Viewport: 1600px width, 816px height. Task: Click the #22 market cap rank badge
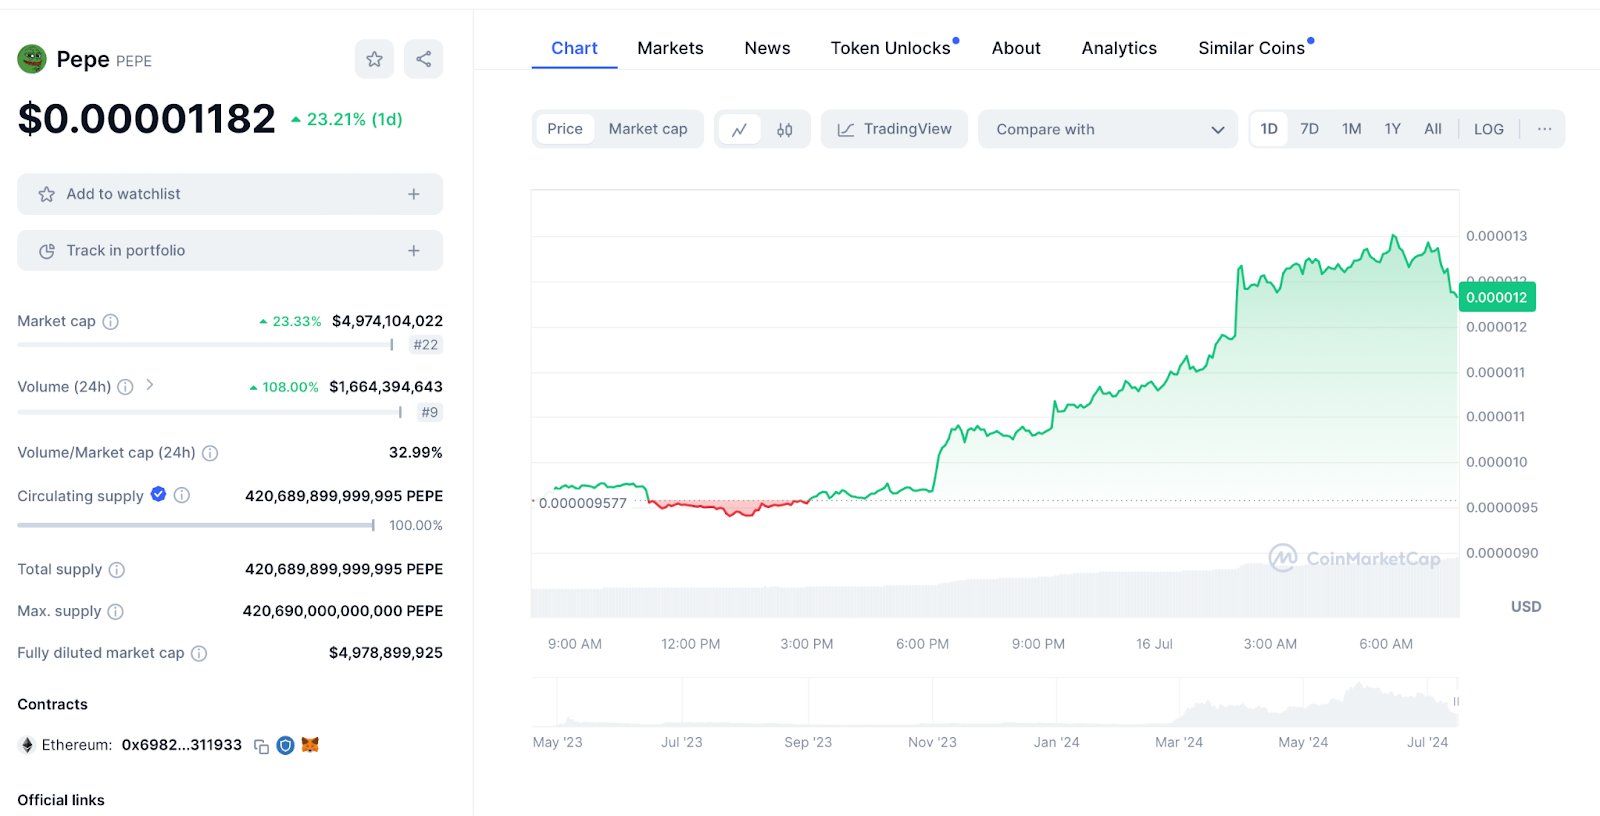click(426, 345)
